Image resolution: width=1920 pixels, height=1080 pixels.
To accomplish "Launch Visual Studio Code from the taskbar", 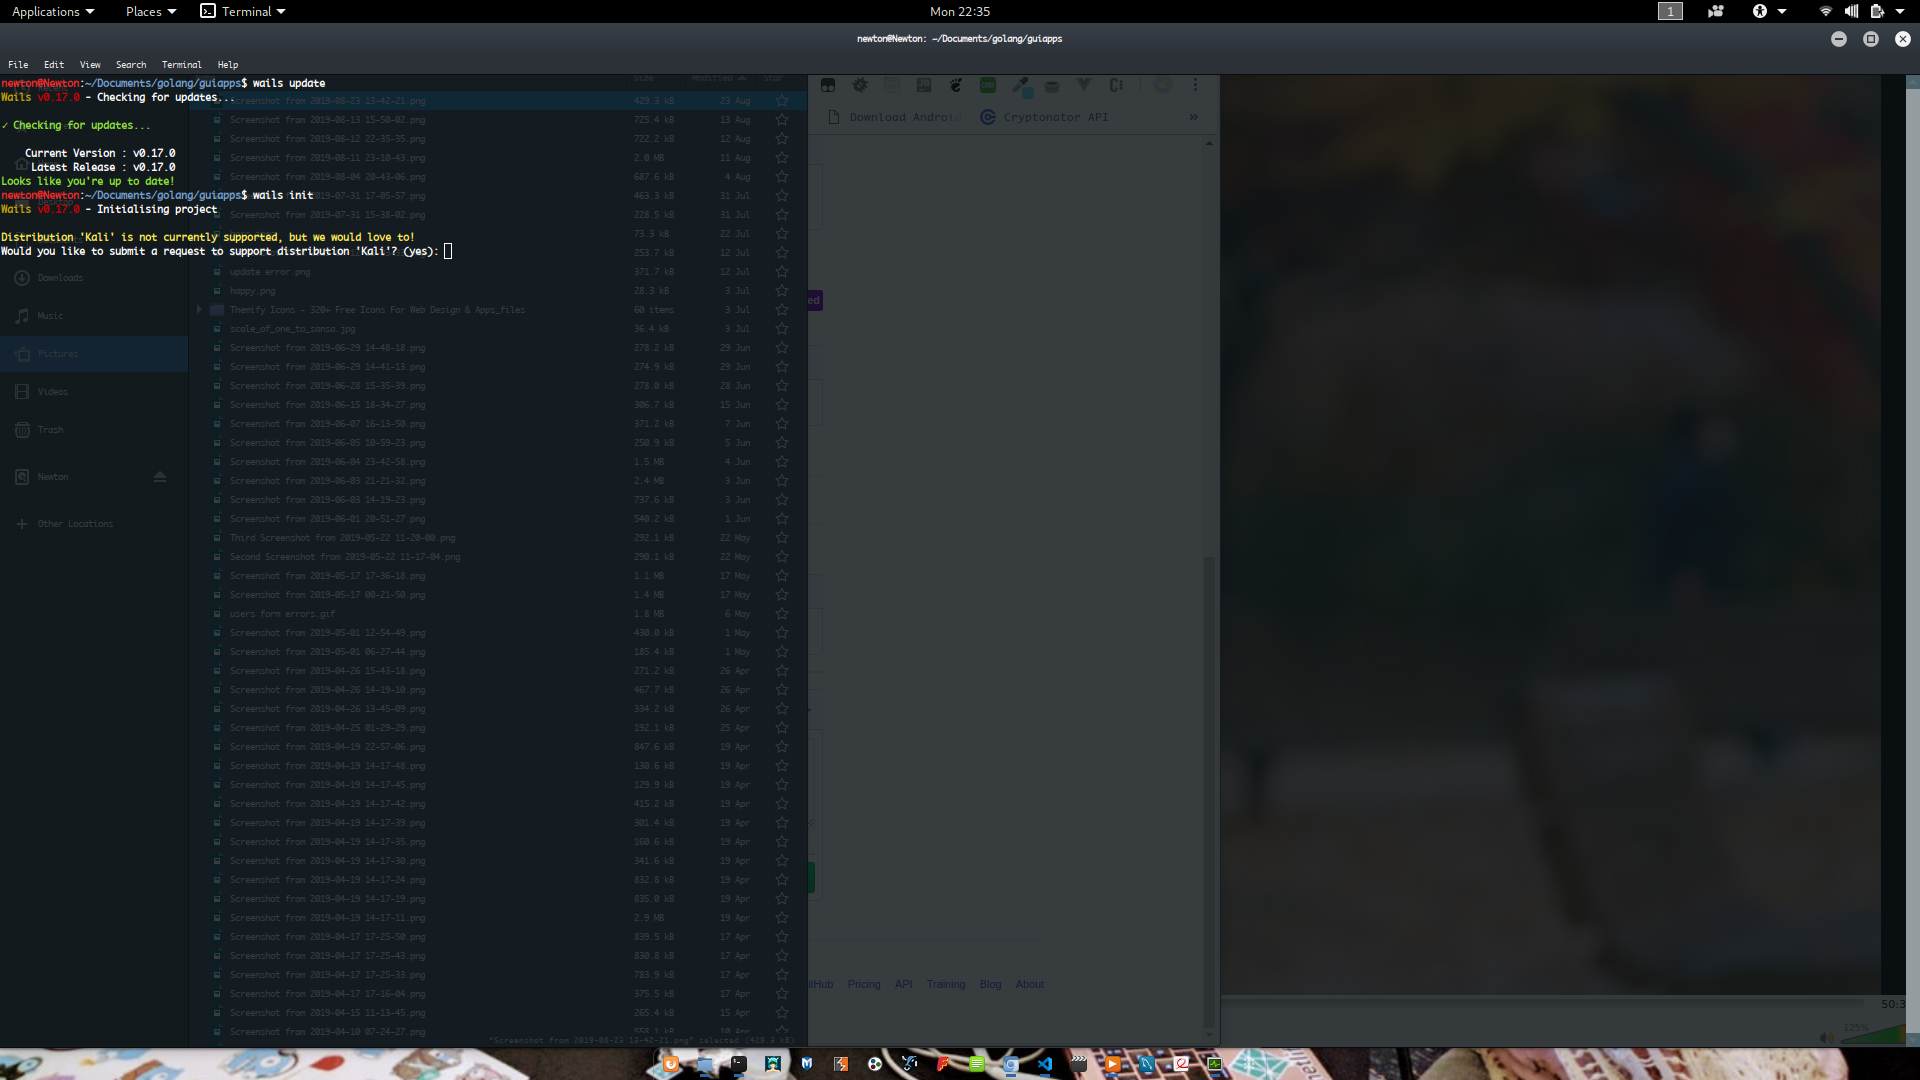I will point(1045,1065).
